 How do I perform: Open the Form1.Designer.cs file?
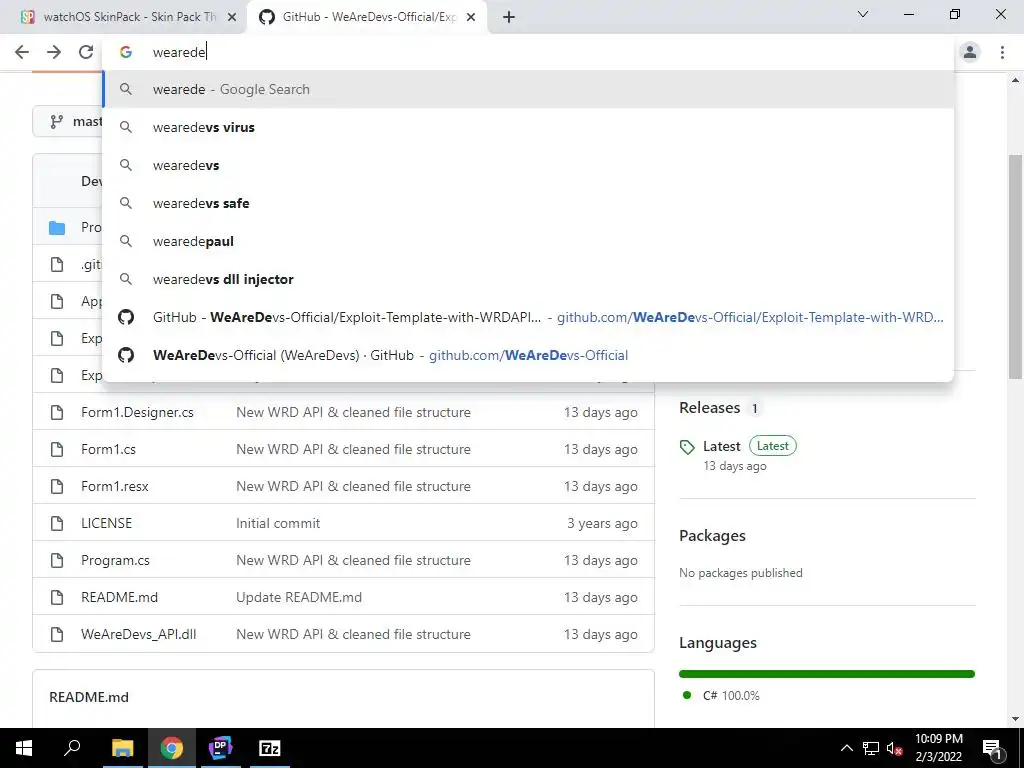[x=137, y=412]
